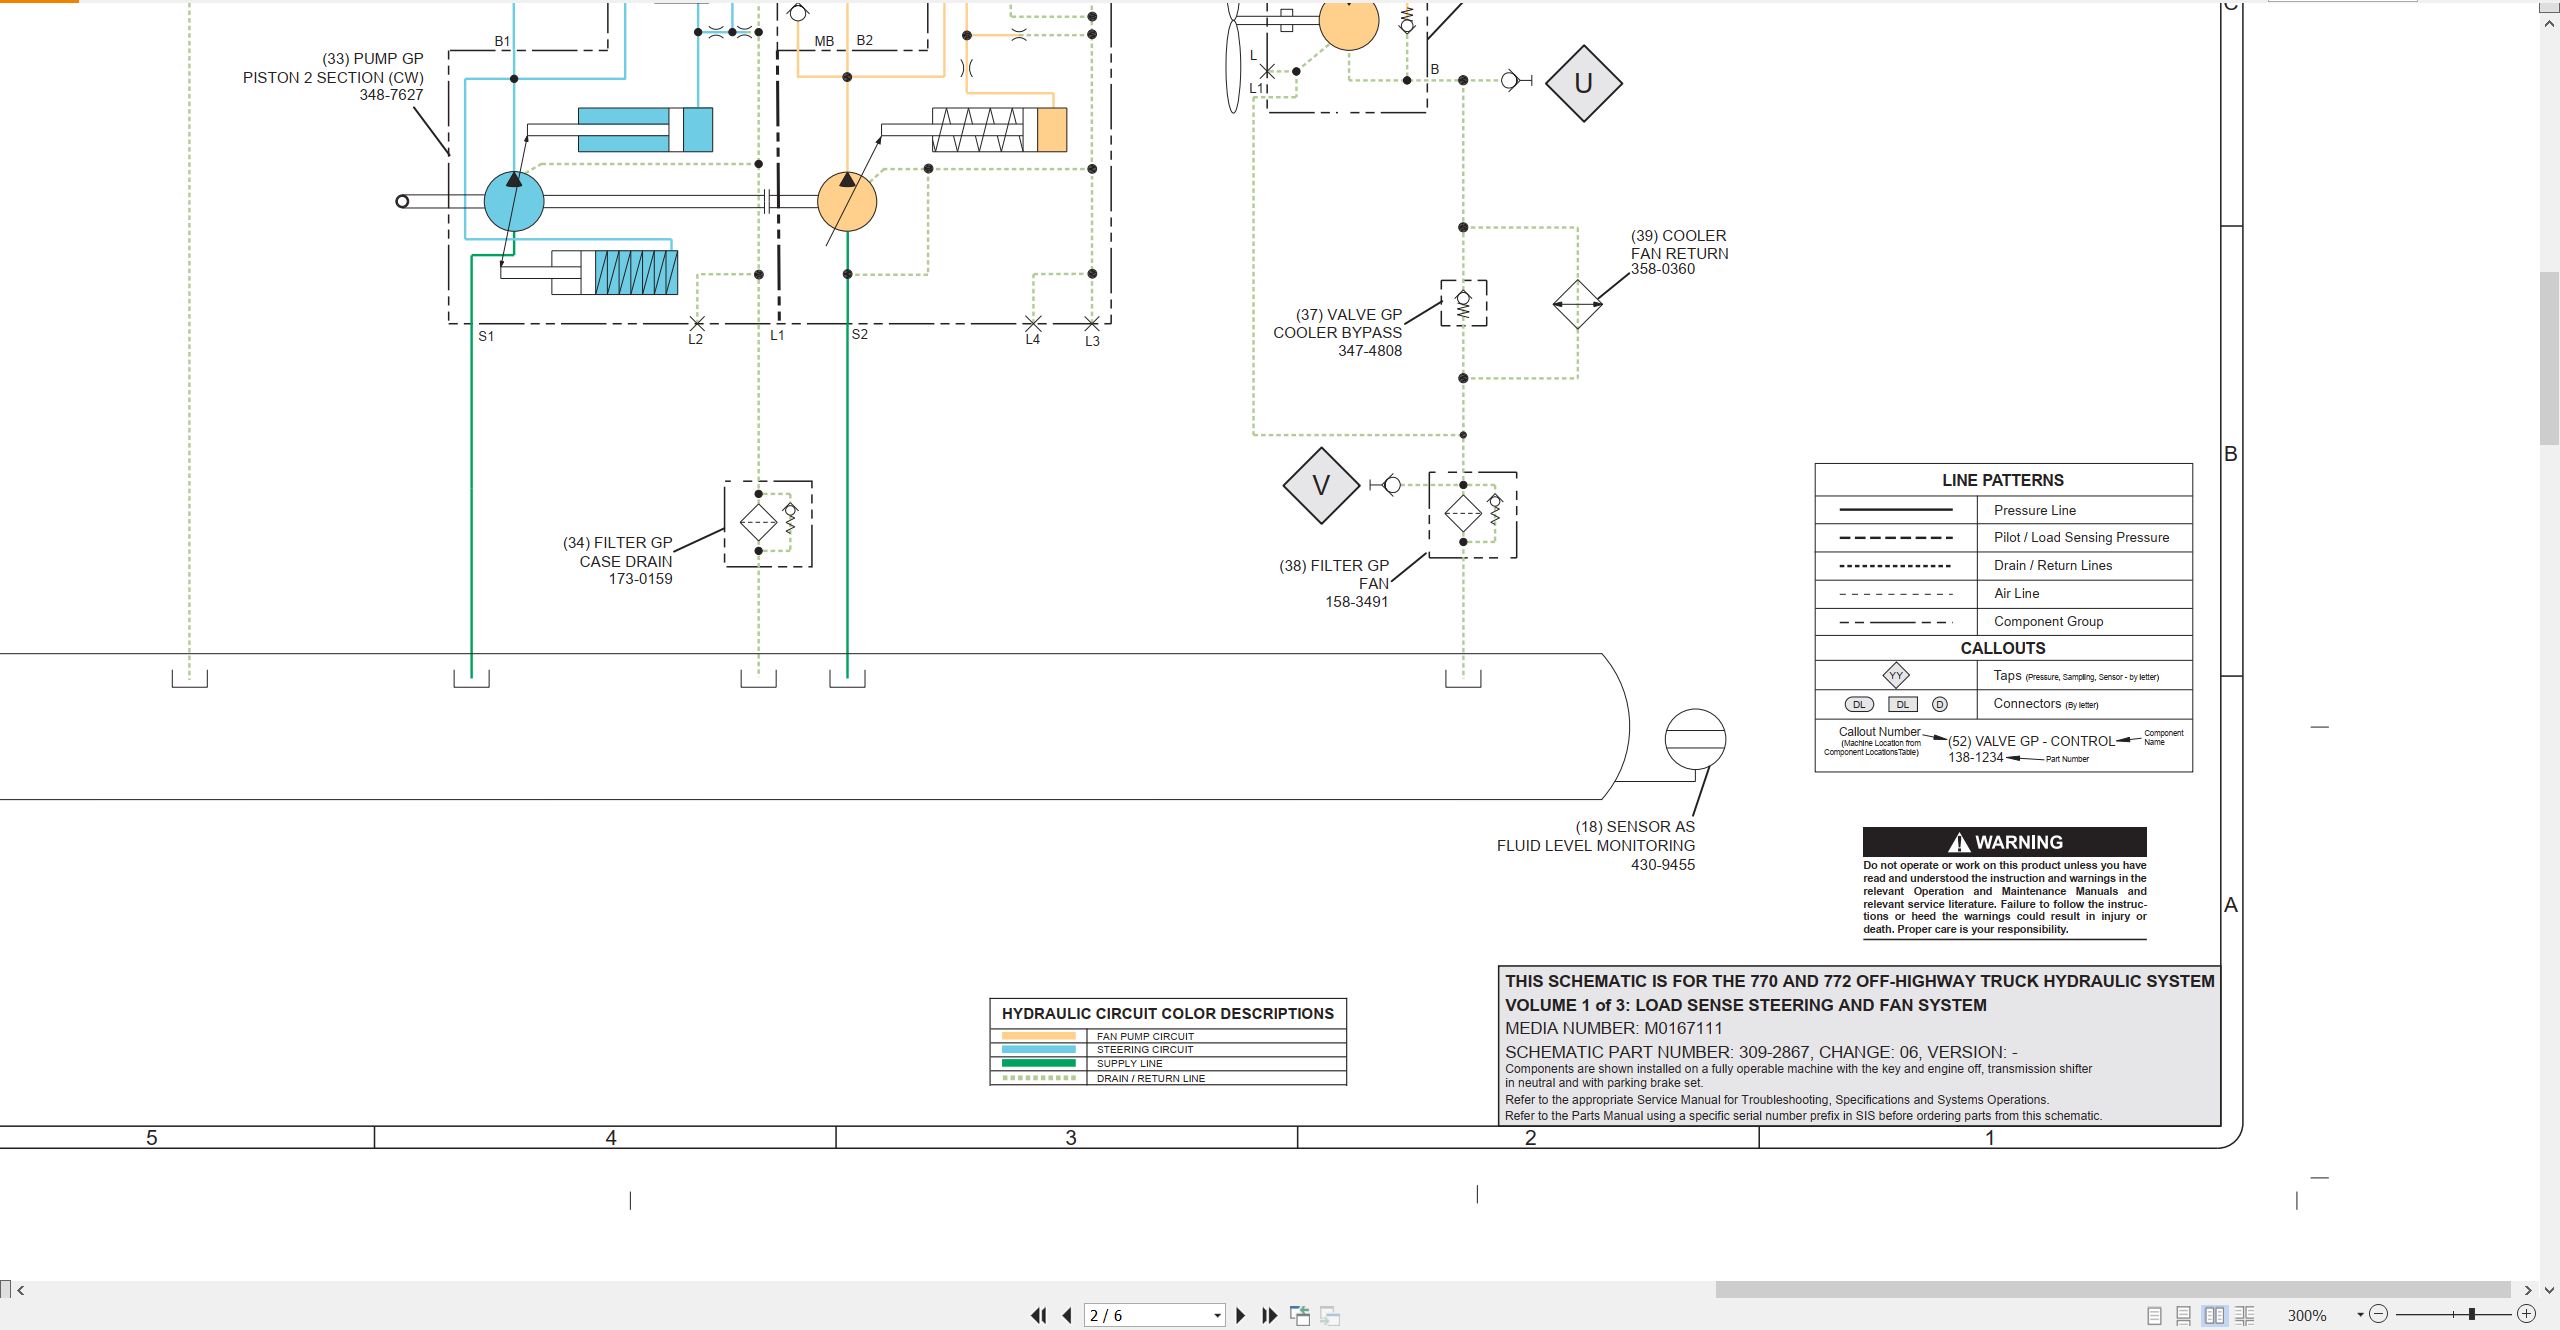This screenshot has height=1330, width=2560.
Task: Click the 'CALLOUTS' heading
Action: 2003,648
